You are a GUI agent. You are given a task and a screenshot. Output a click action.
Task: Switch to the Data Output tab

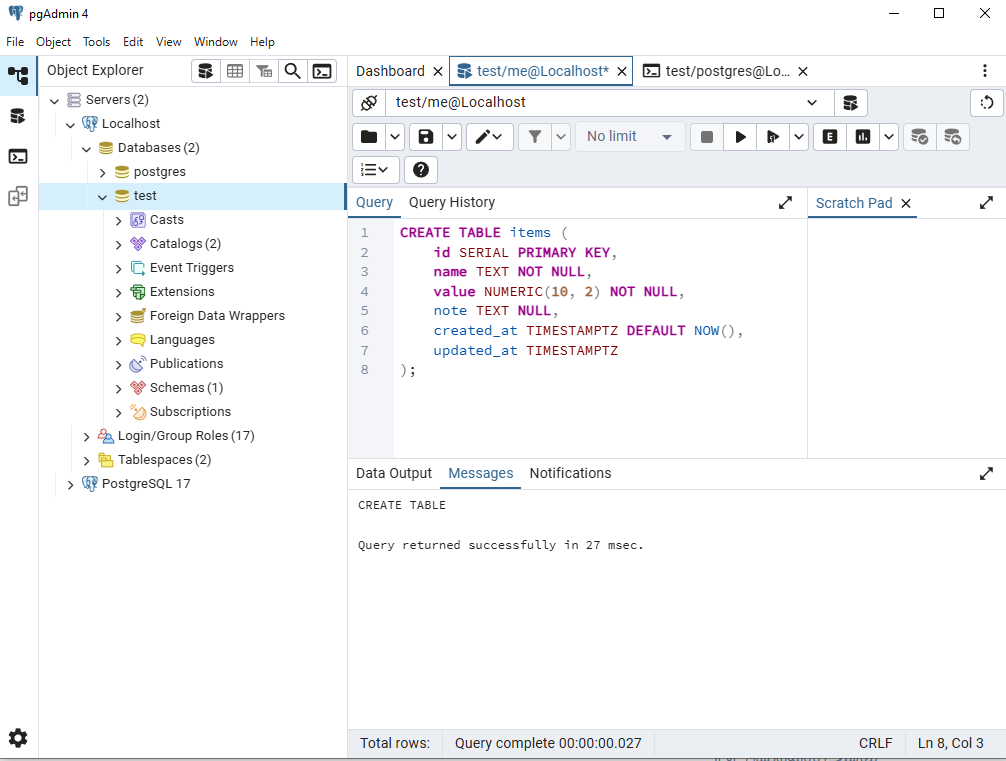[394, 474]
